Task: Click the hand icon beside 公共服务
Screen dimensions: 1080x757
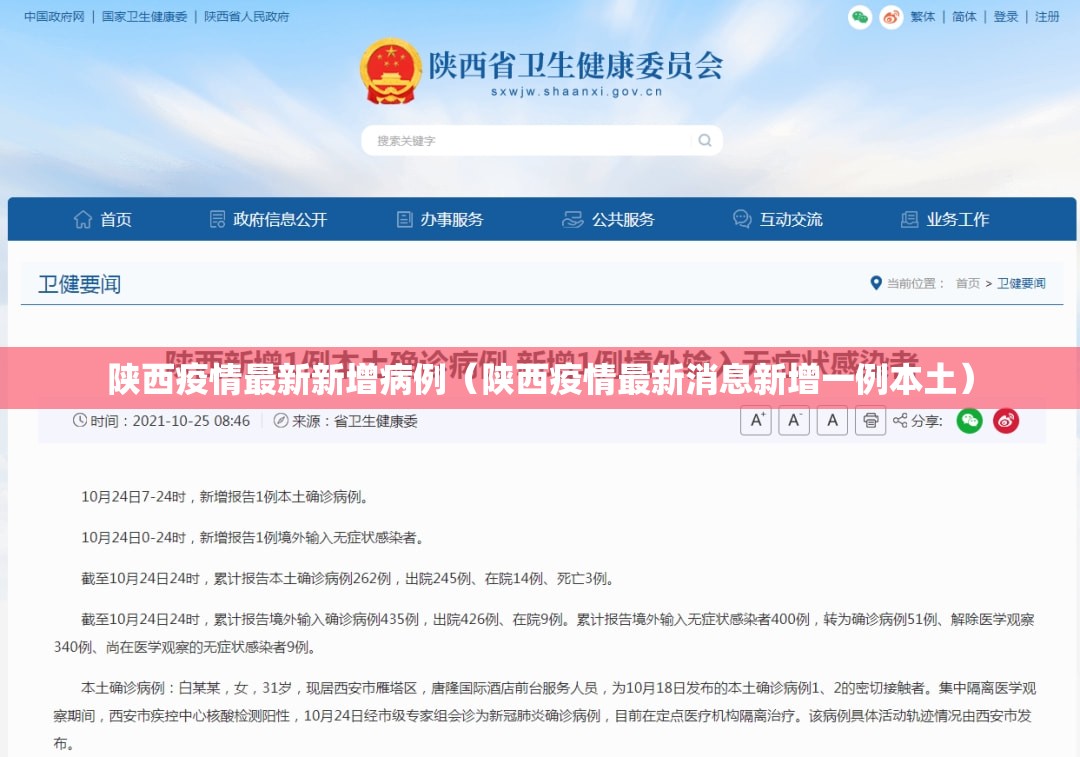Action: (x=572, y=220)
